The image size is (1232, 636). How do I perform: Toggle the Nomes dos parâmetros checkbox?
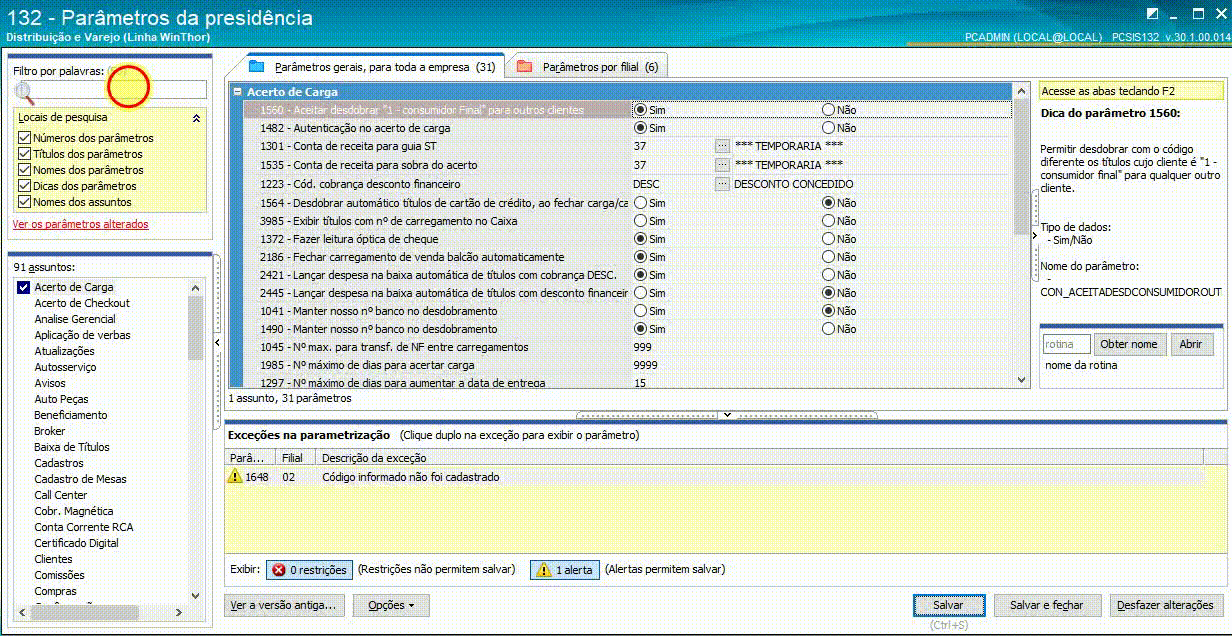click(24, 170)
